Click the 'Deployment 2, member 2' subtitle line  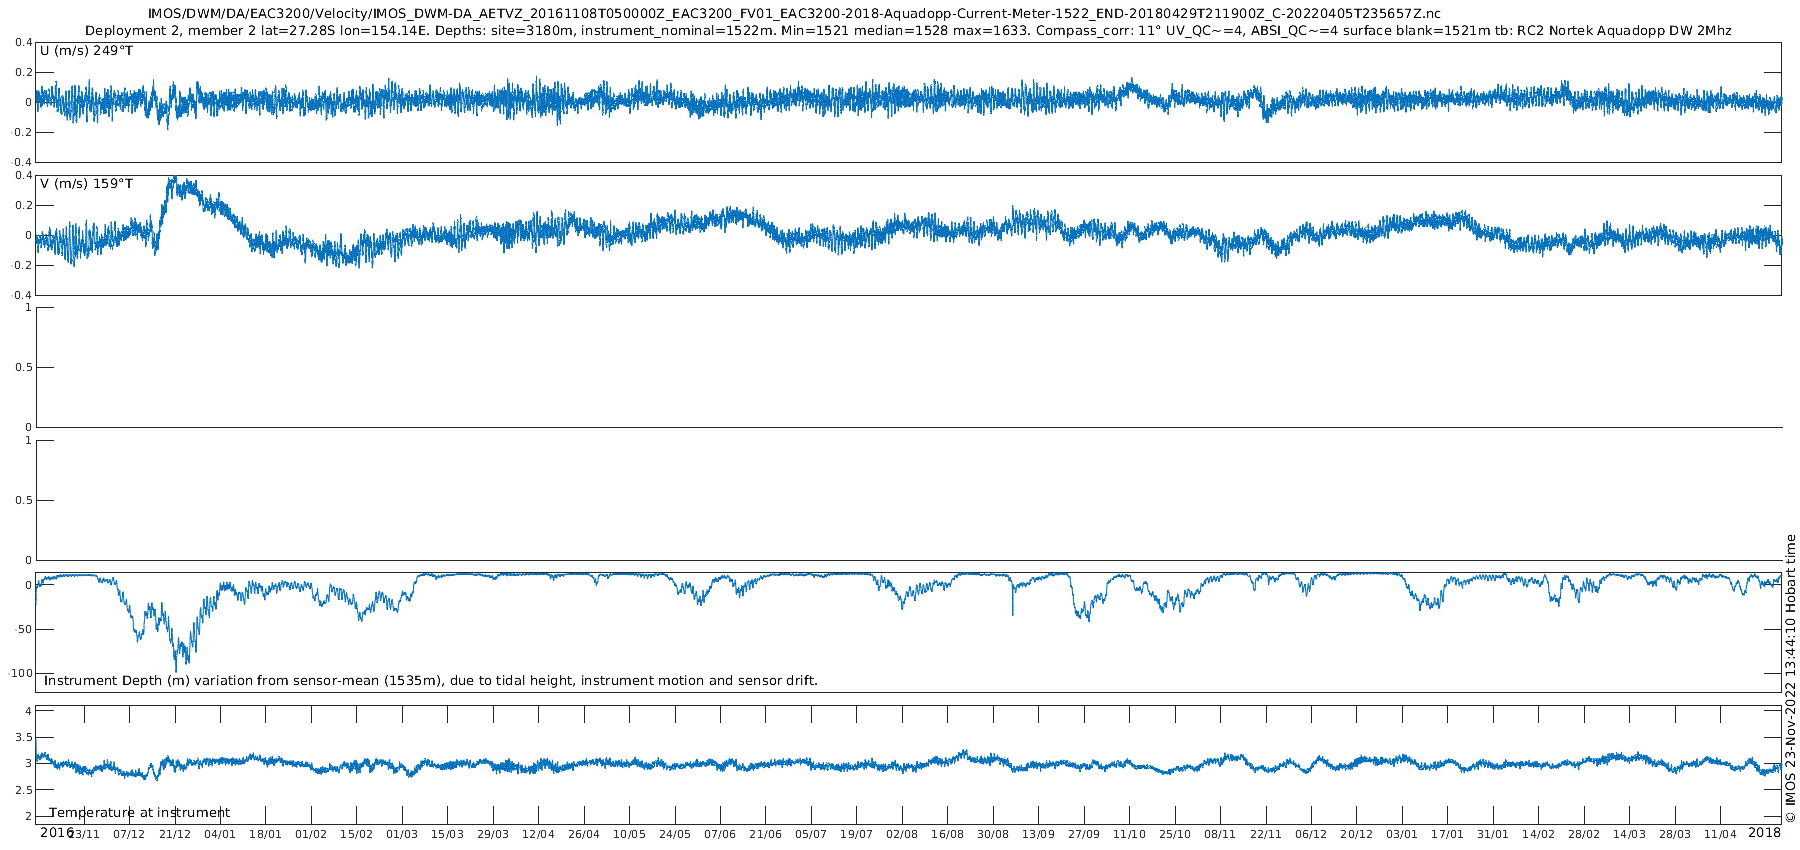[x=908, y=31]
